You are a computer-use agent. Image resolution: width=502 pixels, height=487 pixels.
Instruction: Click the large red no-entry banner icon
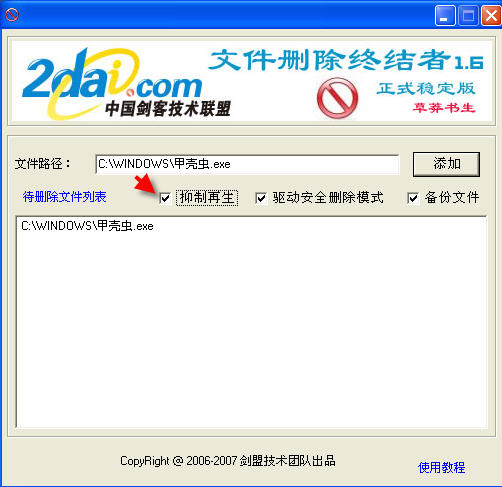(337, 98)
